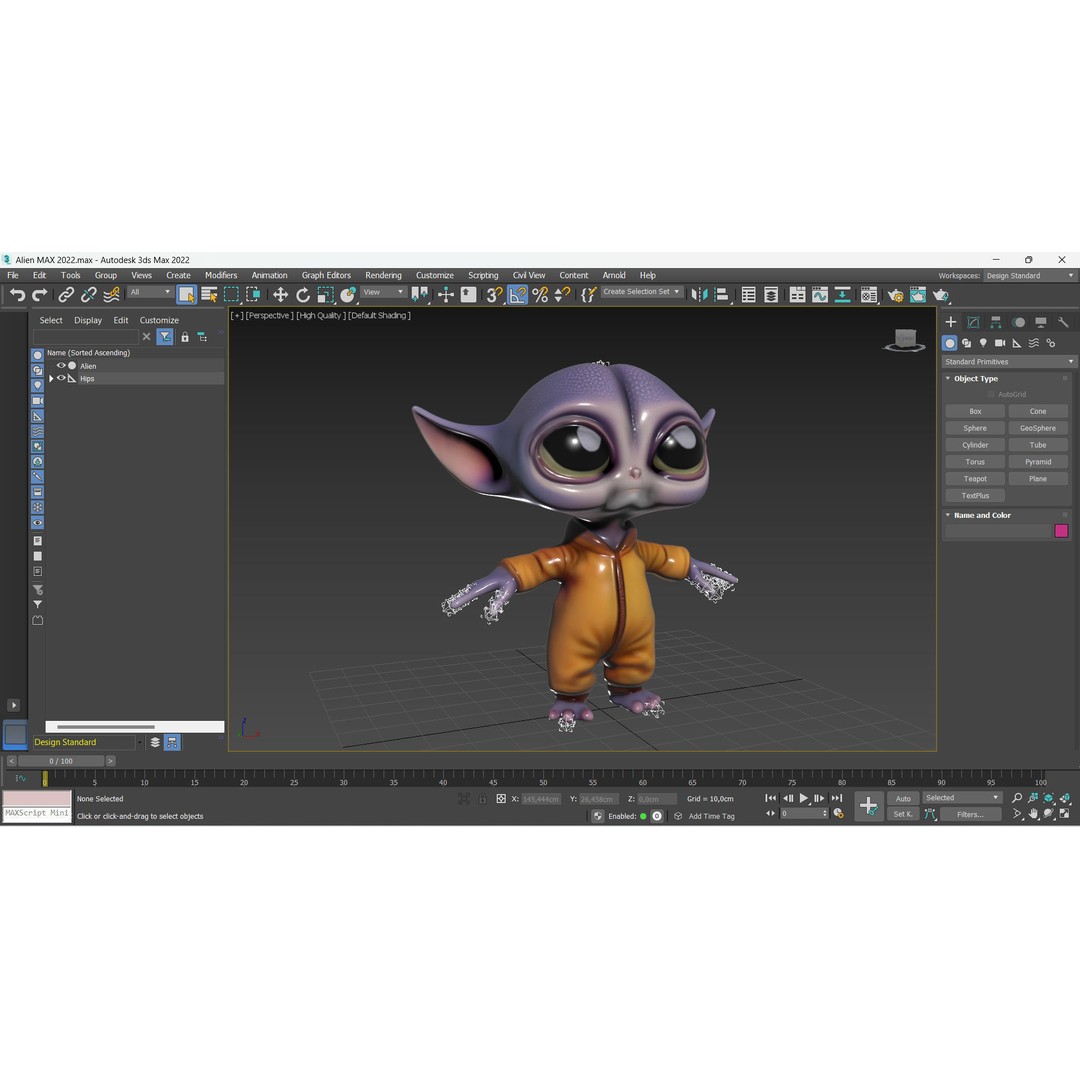Screen dimensions: 1080x1080
Task: Open the Scripting menu
Action: click(x=483, y=275)
